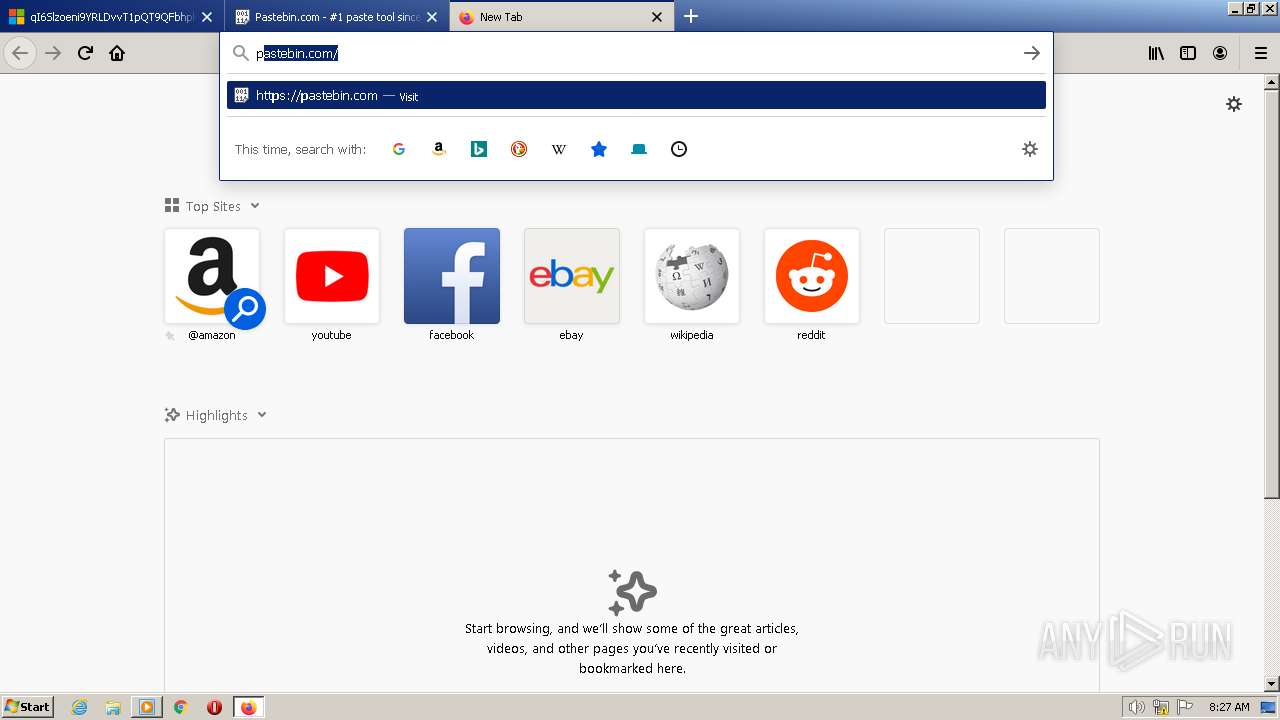Open the Firefox hamburger menu
Image resolution: width=1280 pixels, height=720 pixels.
pos(1260,53)
